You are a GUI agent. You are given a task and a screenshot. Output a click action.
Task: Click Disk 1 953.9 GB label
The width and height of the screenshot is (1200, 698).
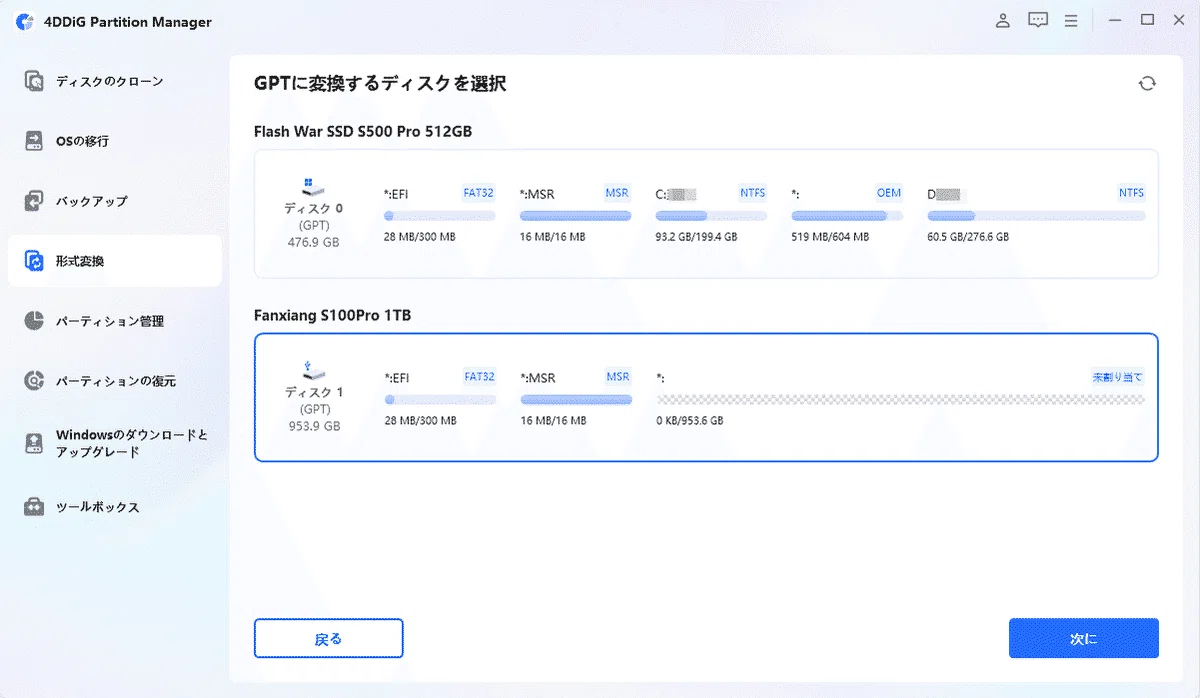click(x=313, y=425)
